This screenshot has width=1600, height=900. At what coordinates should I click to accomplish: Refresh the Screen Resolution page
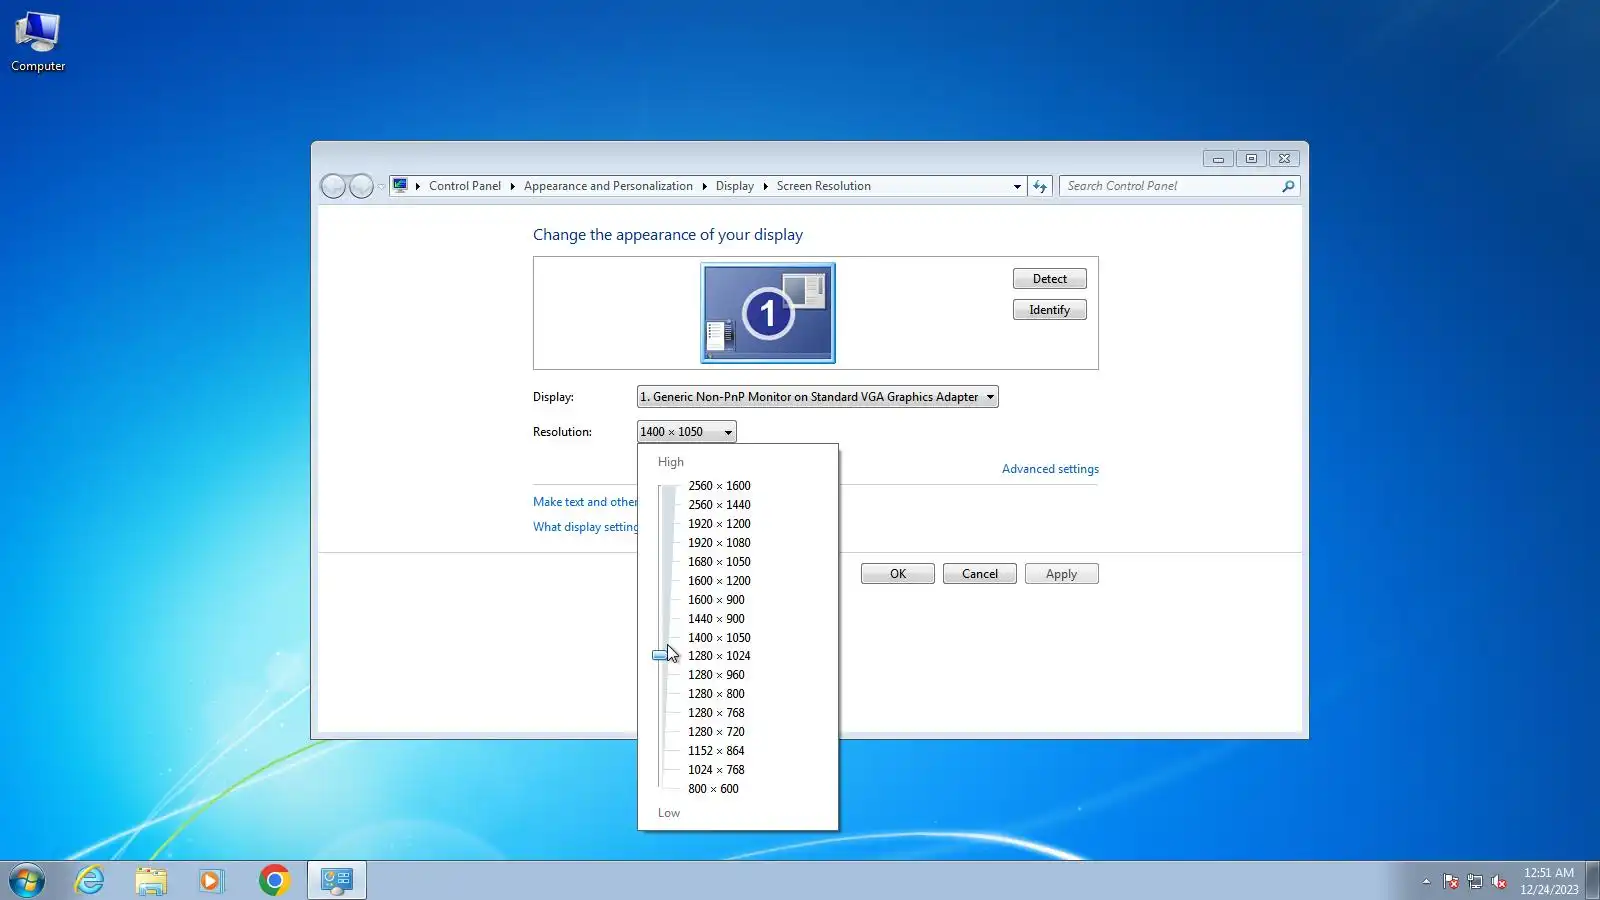pos(1040,186)
